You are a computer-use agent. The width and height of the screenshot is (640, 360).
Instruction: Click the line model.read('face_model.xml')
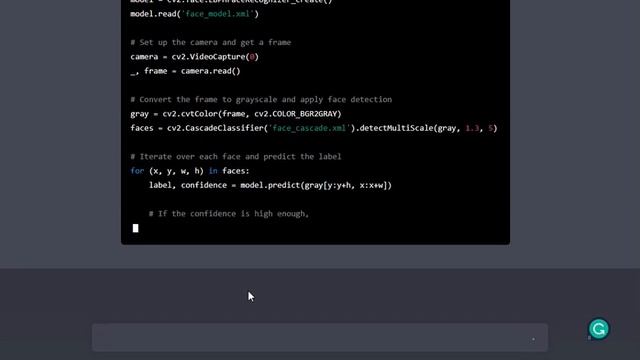click(x=194, y=14)
